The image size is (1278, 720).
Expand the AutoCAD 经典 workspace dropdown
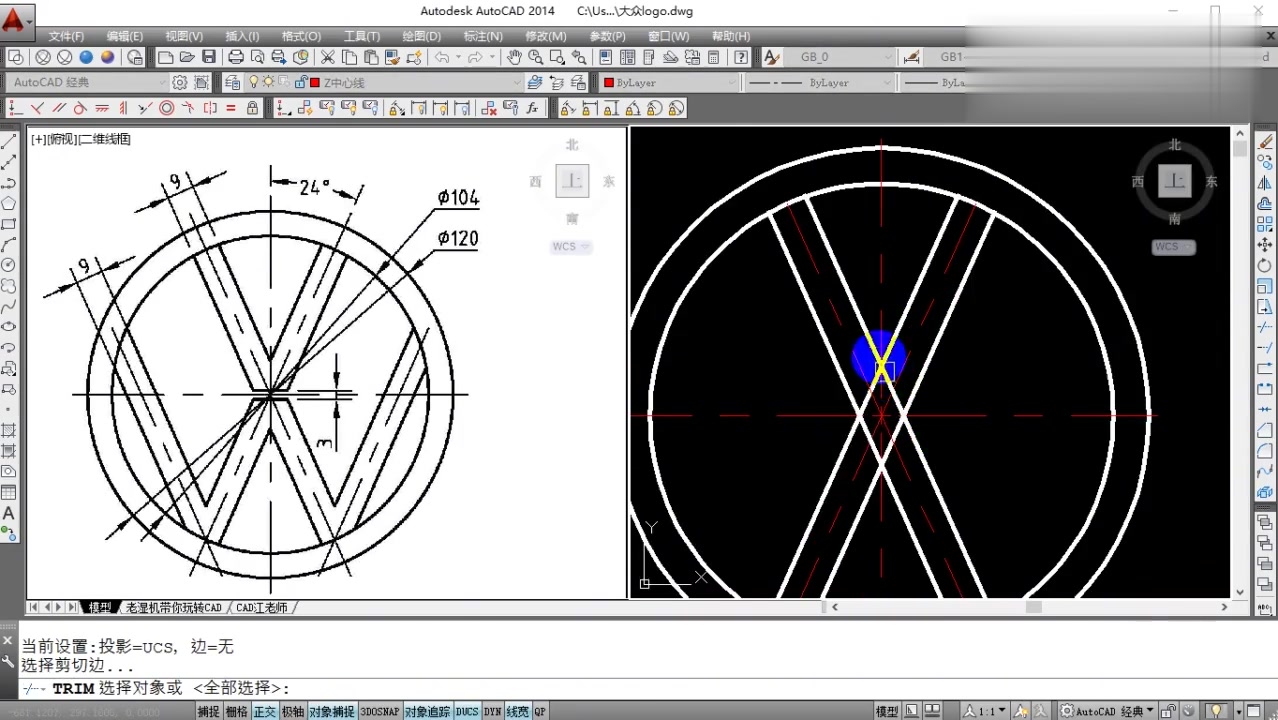coord(165,82)
